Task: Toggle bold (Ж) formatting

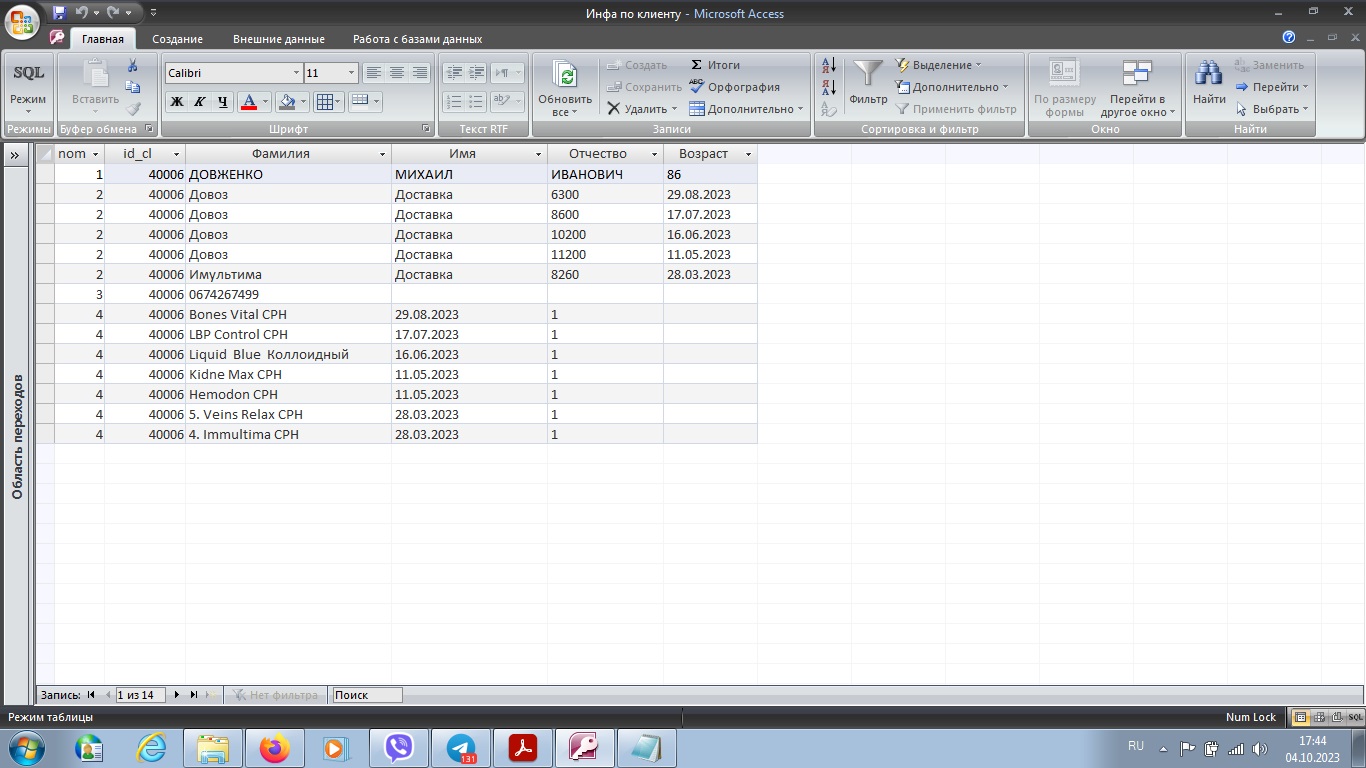Action: pyautogui.click(x=177, y=101)
